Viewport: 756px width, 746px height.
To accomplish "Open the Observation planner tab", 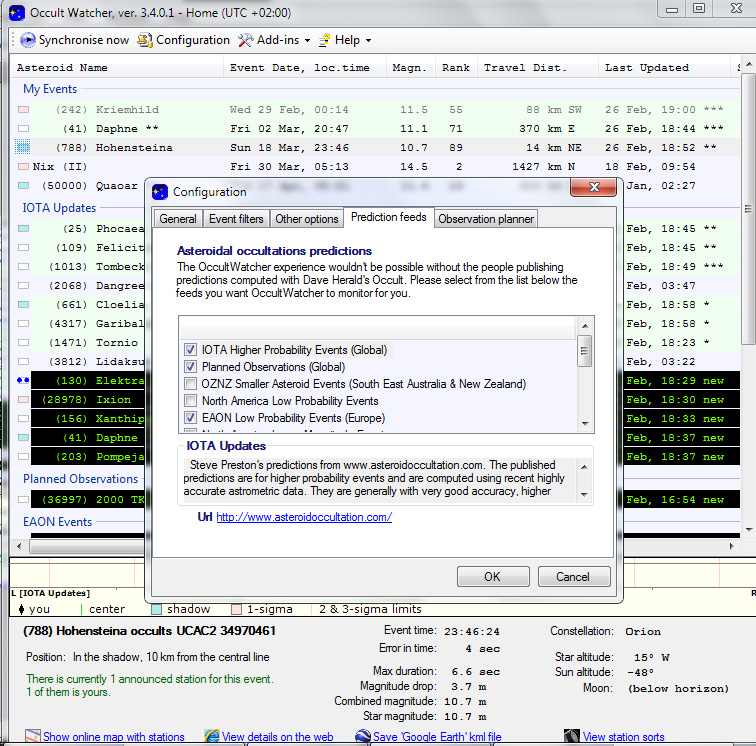I will click(x=486, y=219).
